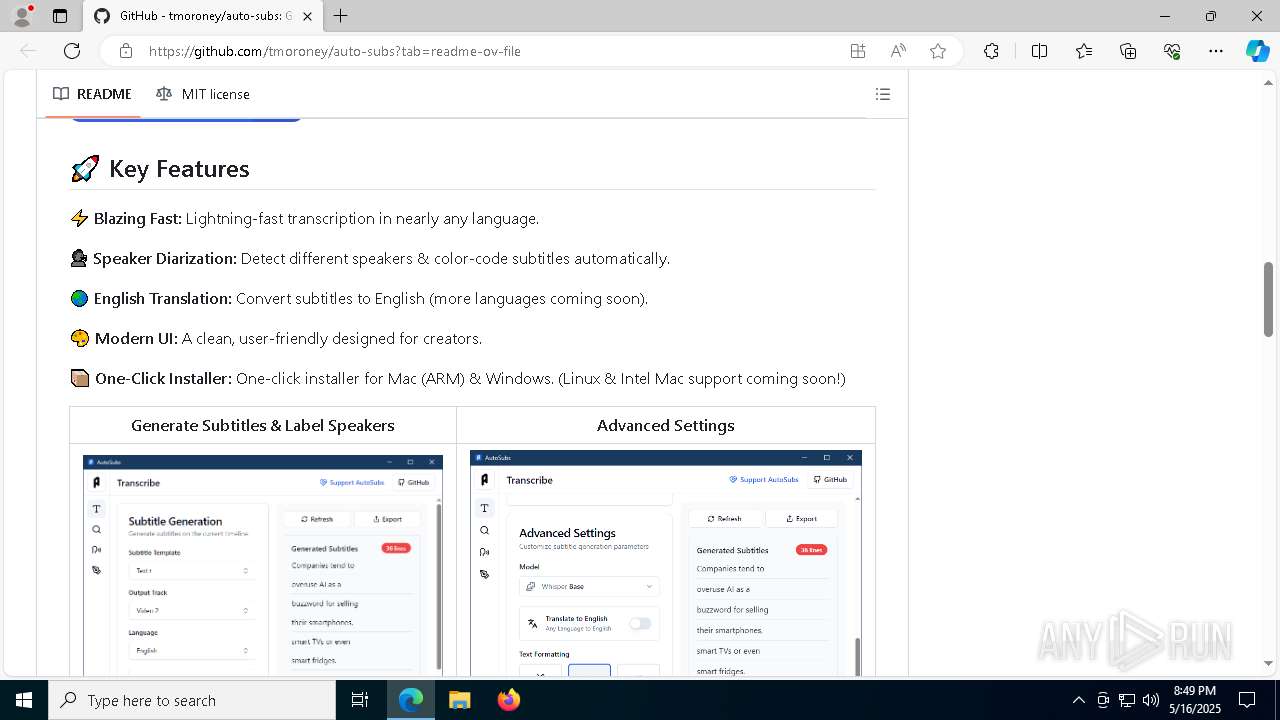Select the GitHub auto-subs browser tab
Image resolution: width=1280 pixels, height=720 pixels.
[203, 16]
